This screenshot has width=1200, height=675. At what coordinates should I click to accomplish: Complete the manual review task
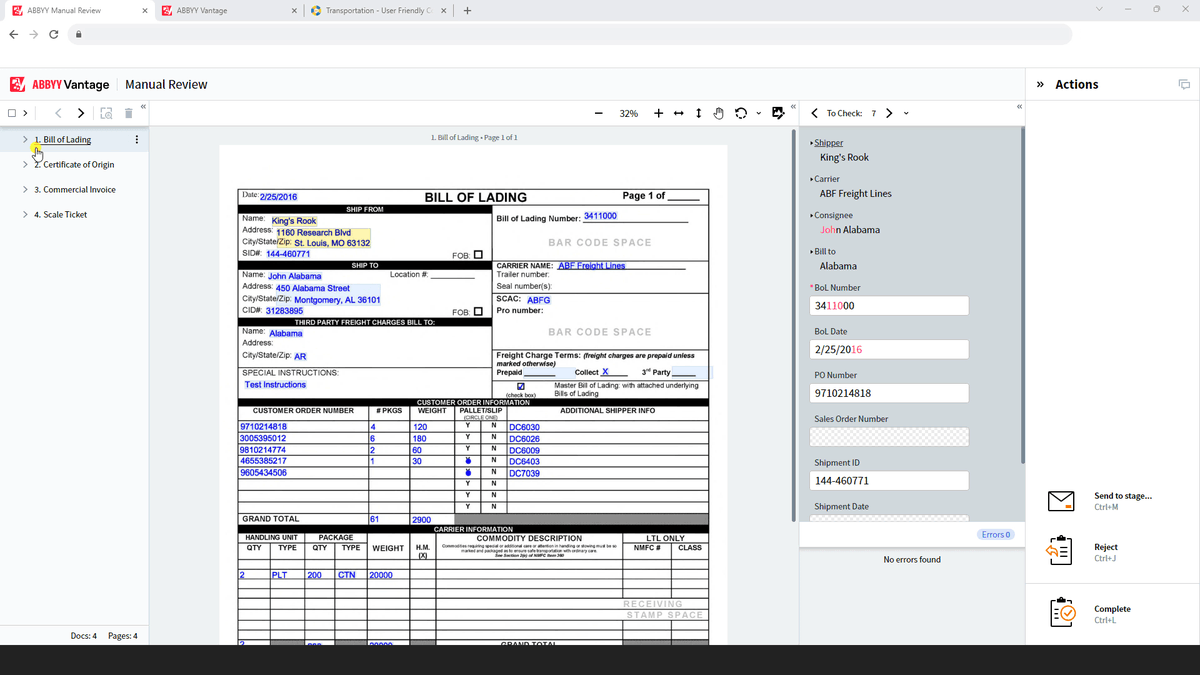click(x=1061, y=613)
